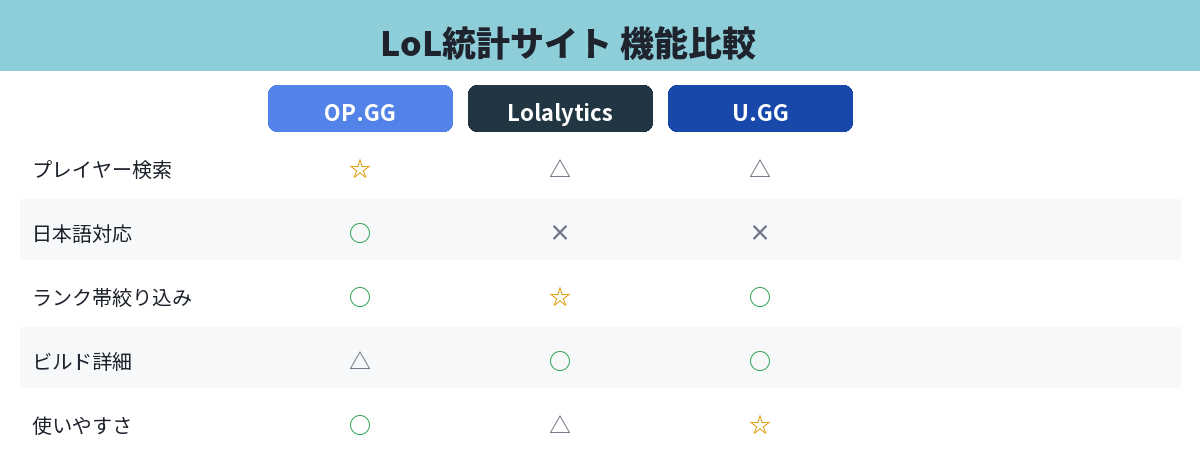Viewport: 1200px width, 450px height.
Task: Click the ビルド詳細 row label
Action: coord(82,362)
